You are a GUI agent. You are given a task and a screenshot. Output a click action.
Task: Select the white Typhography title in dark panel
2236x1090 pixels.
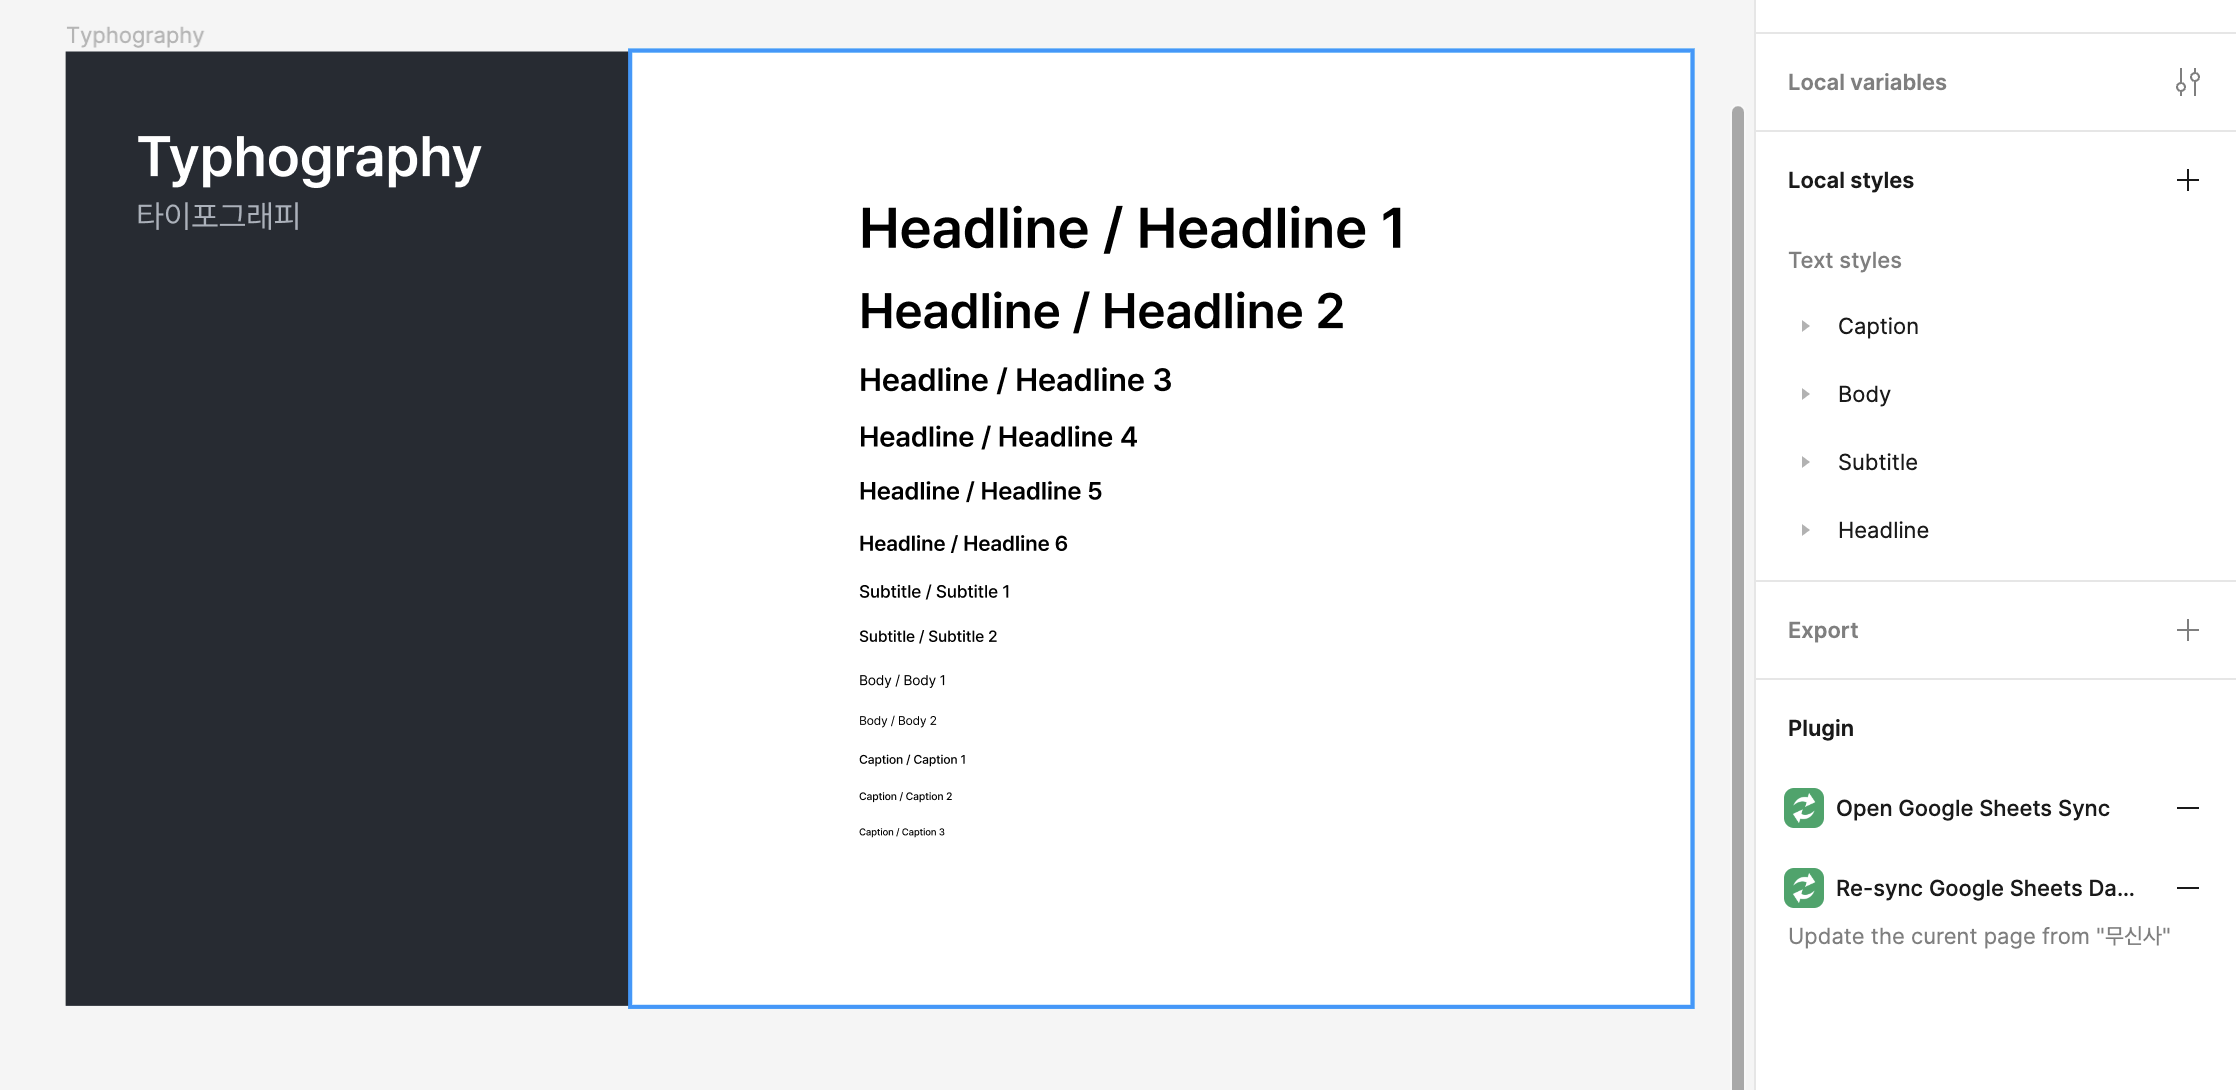click(x=309, y=158)
